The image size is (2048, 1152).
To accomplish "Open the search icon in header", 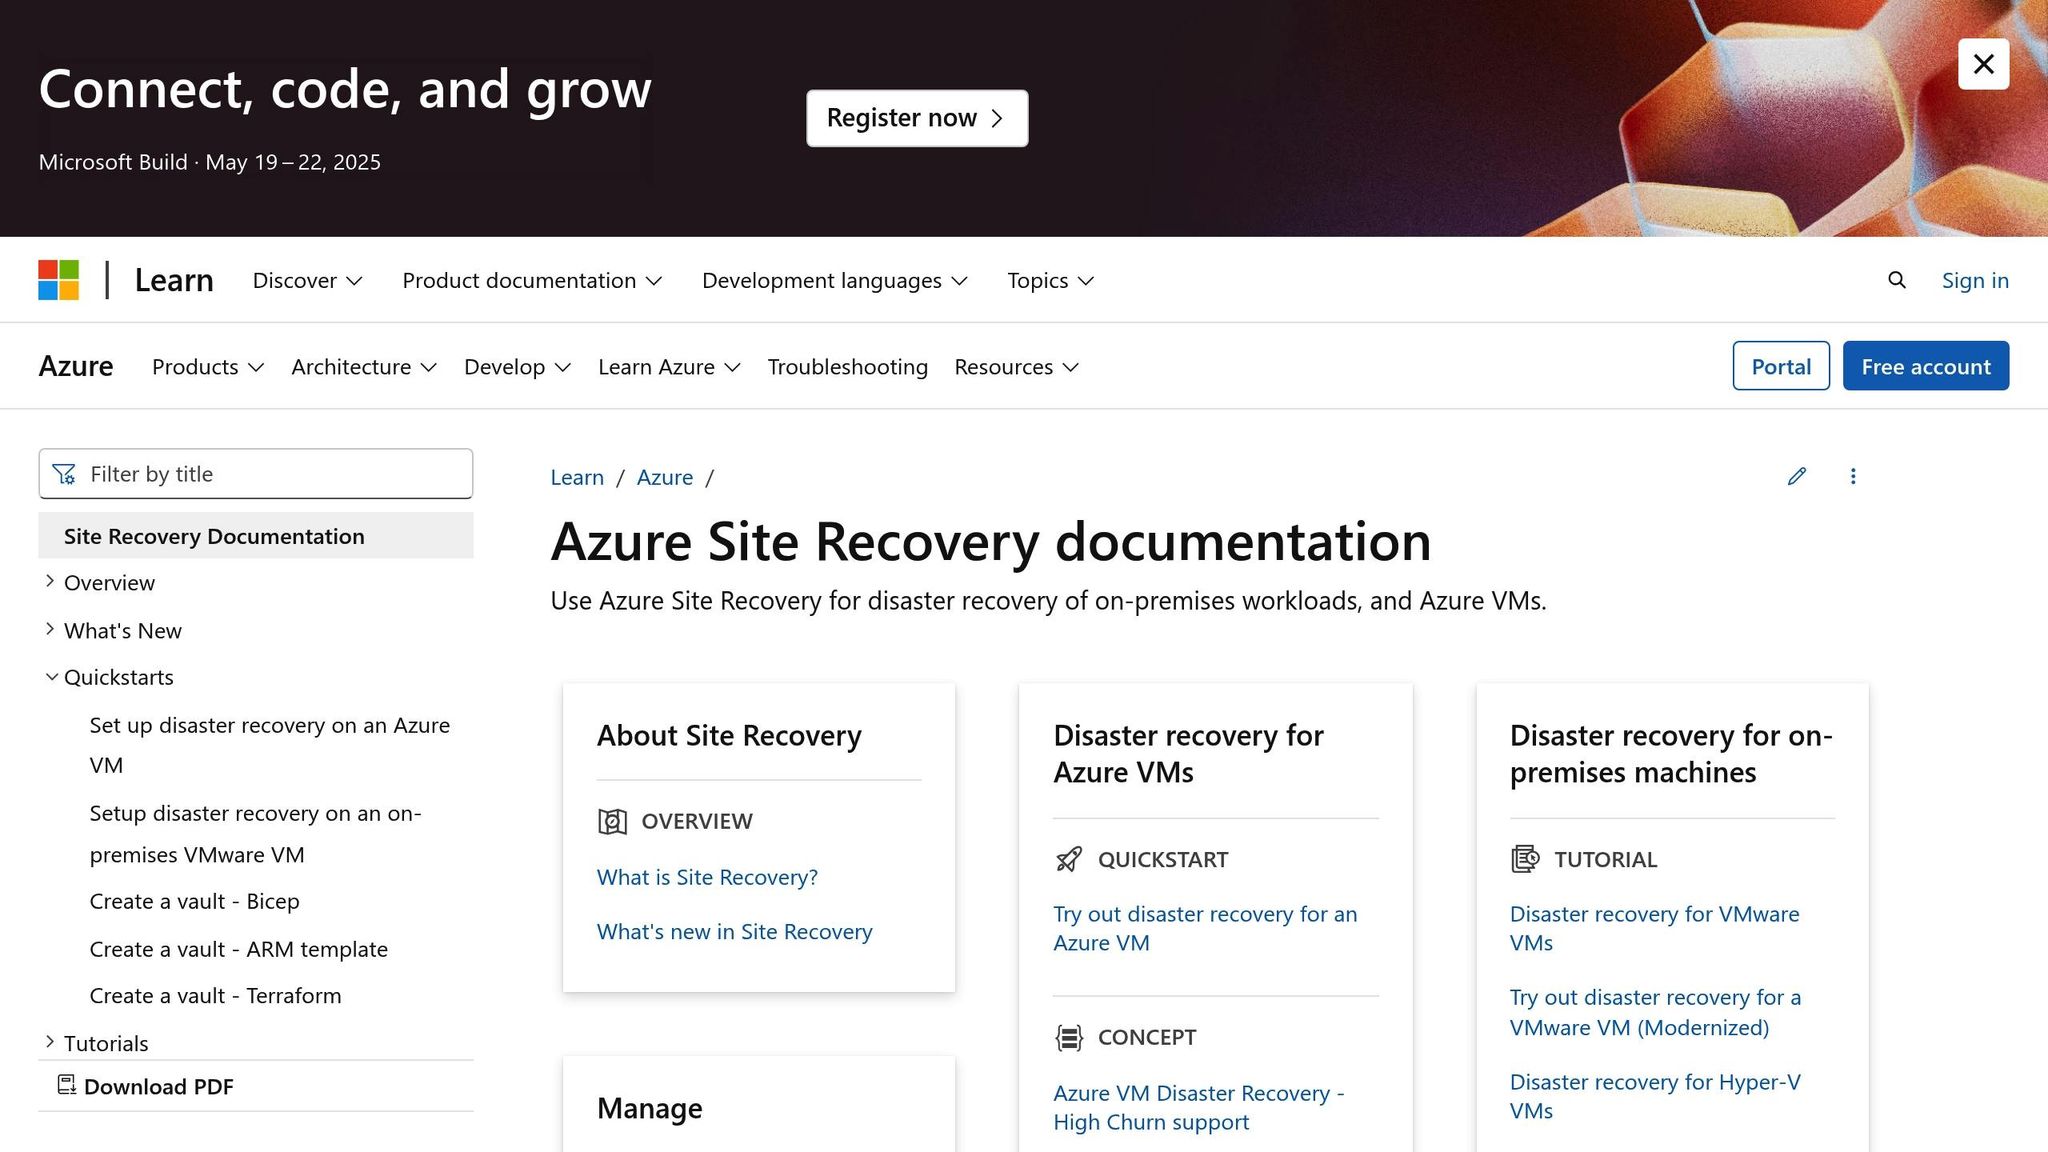I will [x=1896, y=280].
